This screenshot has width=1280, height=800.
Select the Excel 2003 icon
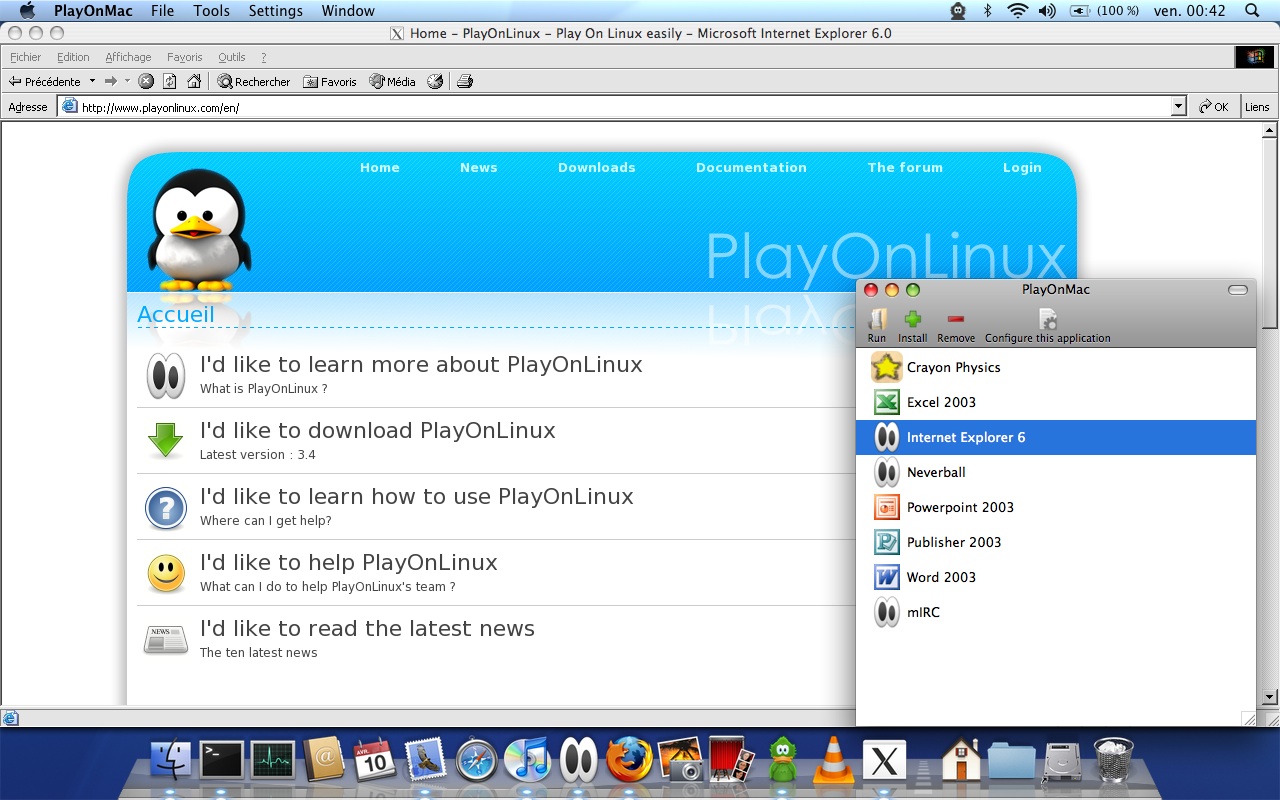click(887, 402)
